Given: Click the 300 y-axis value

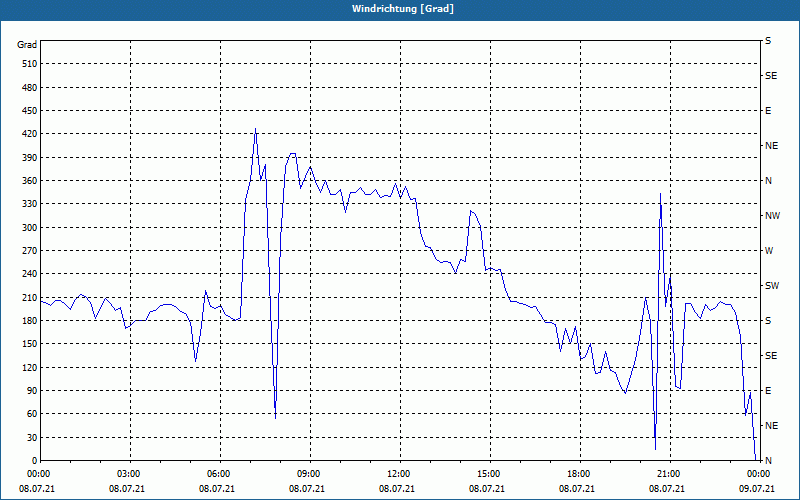Looking at the screenshot, I should click(30, 228).
